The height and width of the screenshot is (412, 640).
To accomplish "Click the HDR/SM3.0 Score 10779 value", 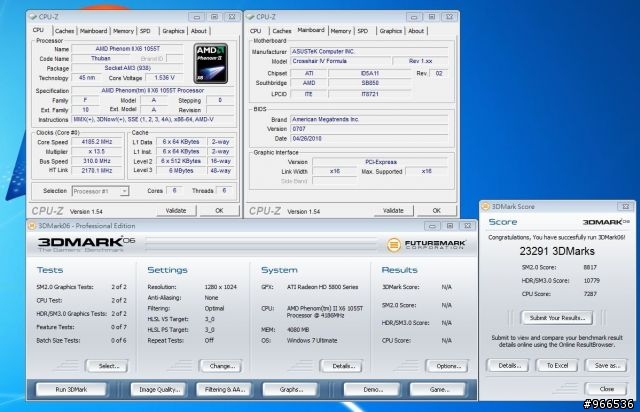I will tap(591, 281).
